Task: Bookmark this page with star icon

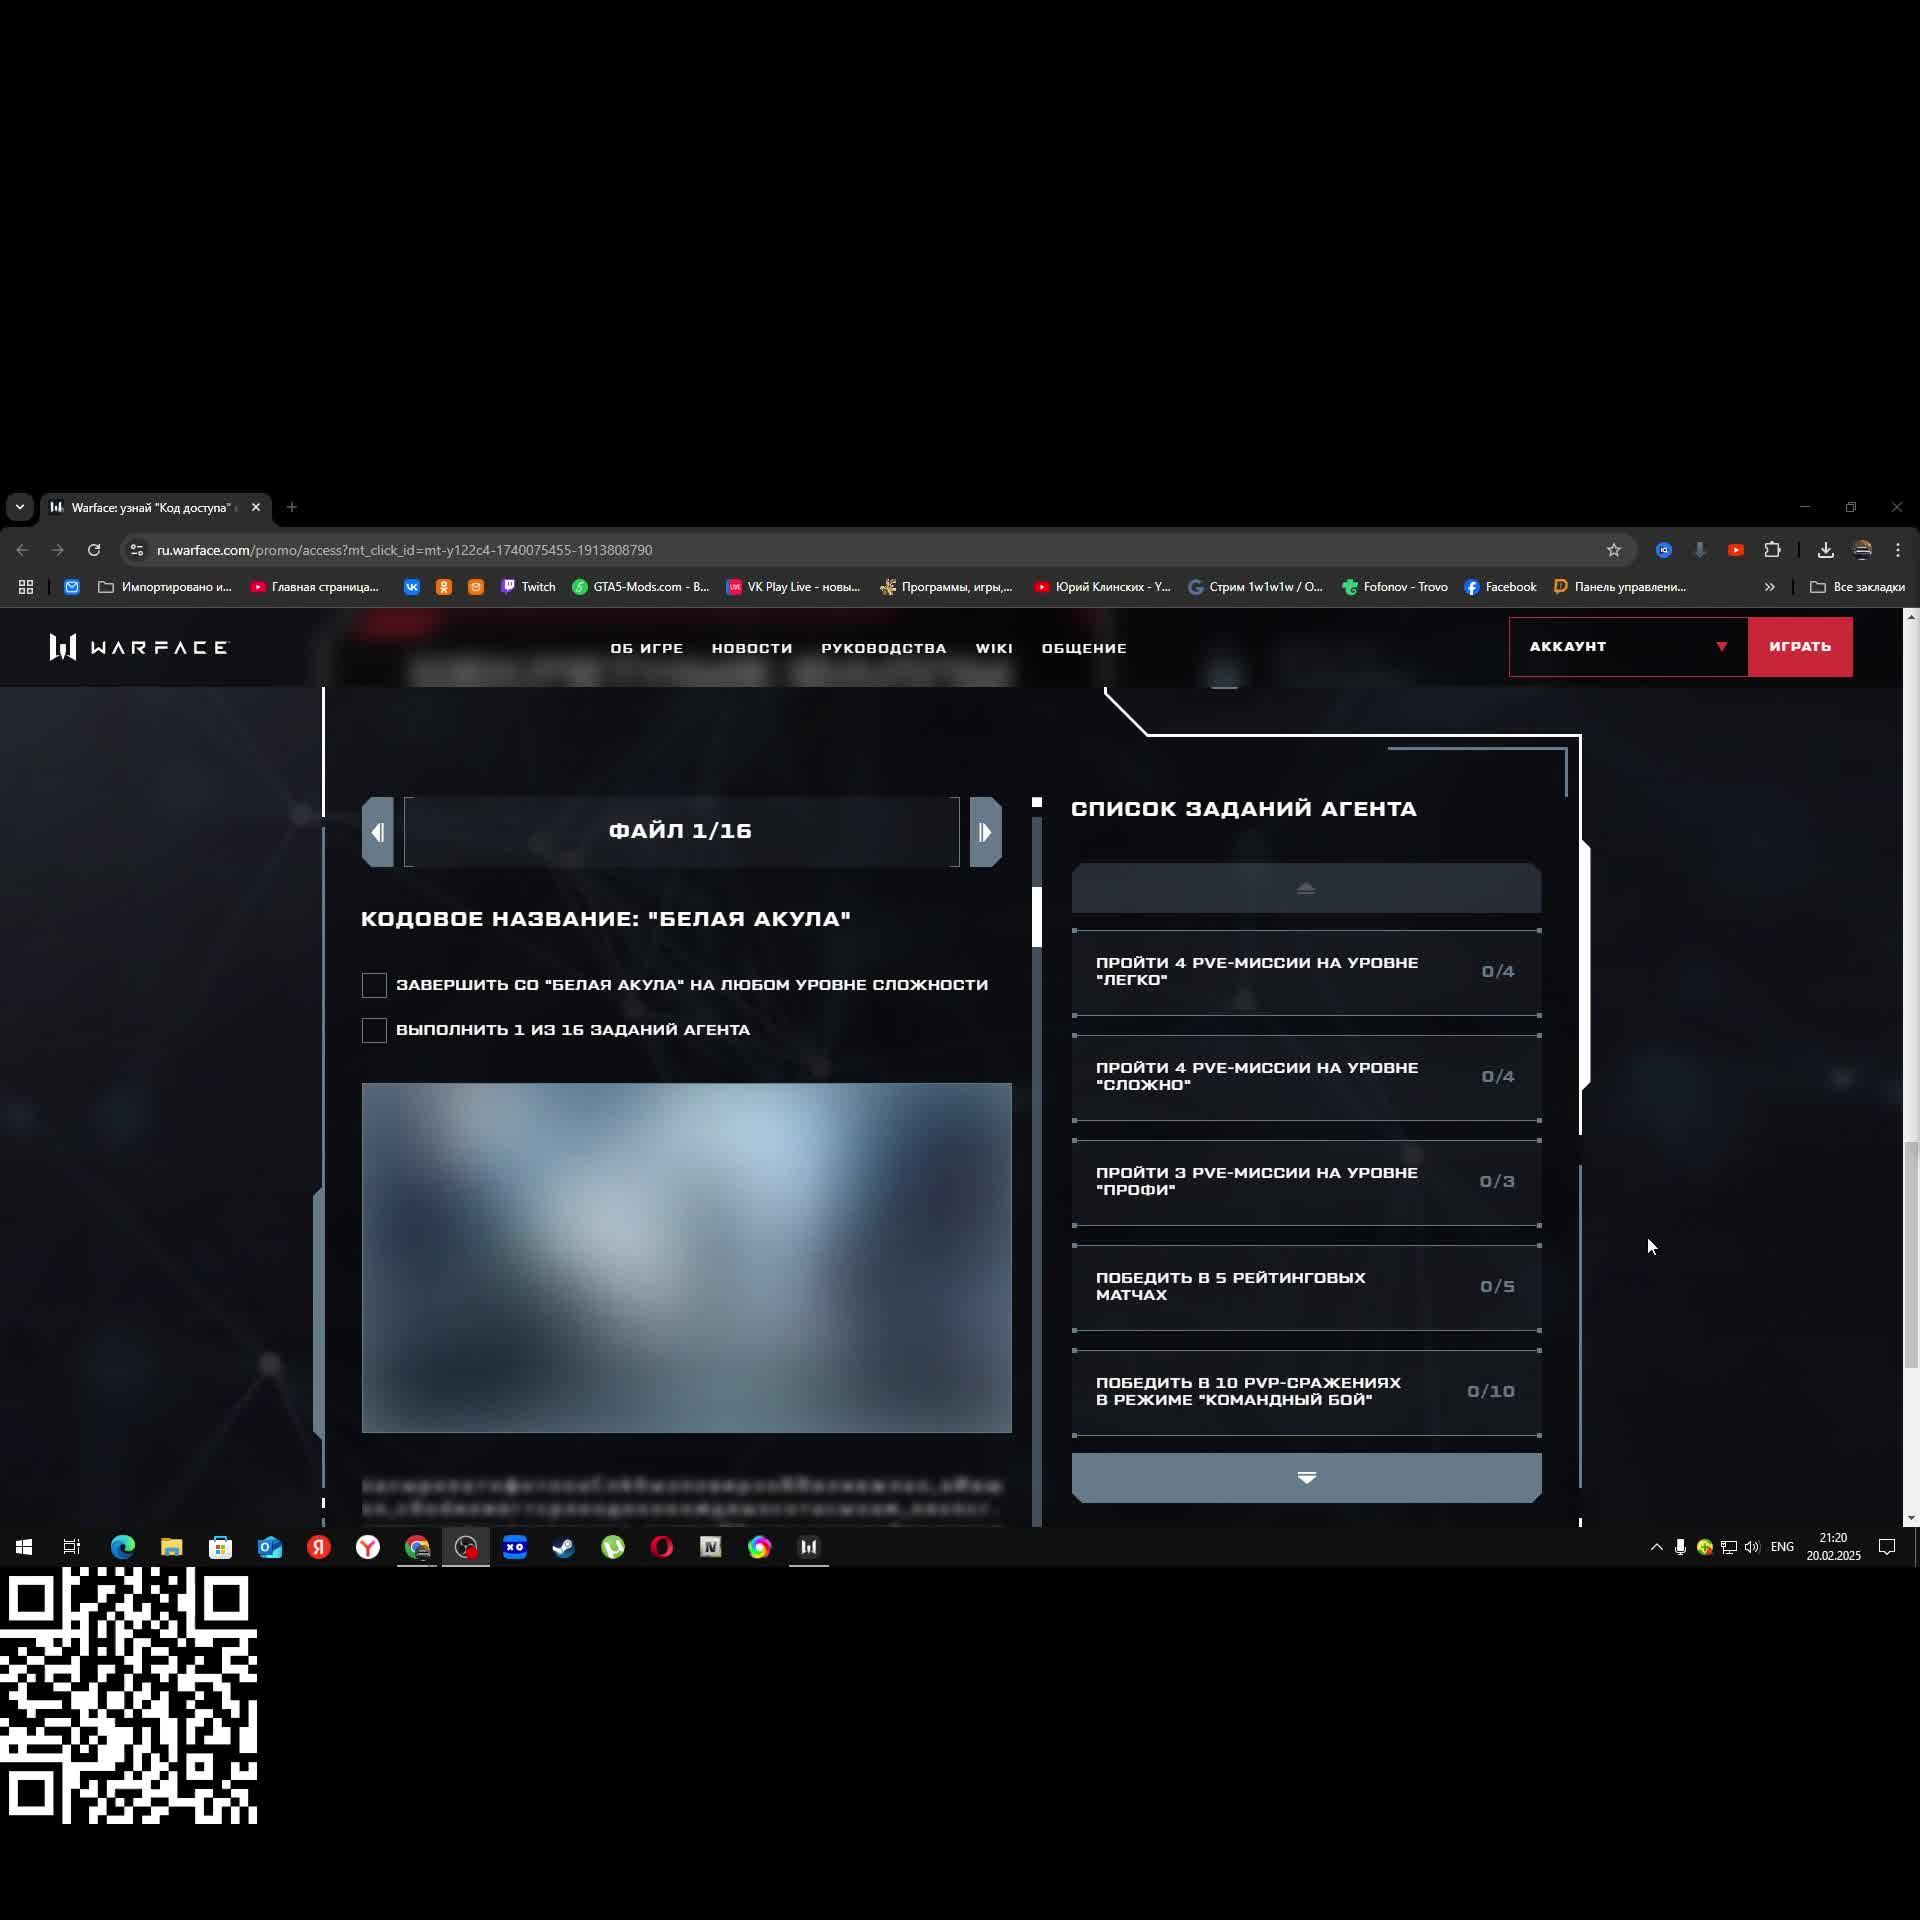Action: 1613,550
